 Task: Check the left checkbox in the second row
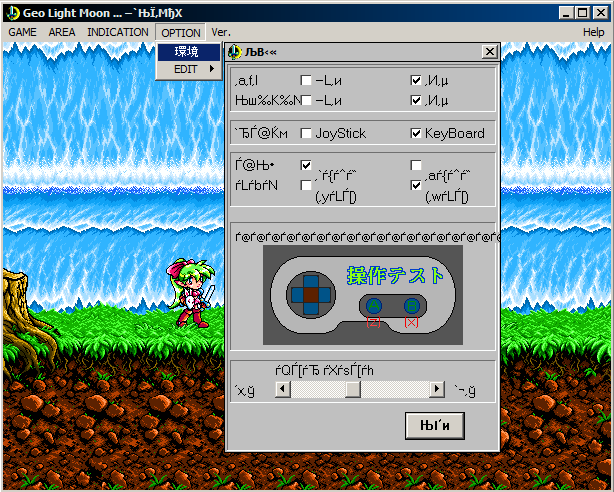pyautogui.click(x=306, y=100)
